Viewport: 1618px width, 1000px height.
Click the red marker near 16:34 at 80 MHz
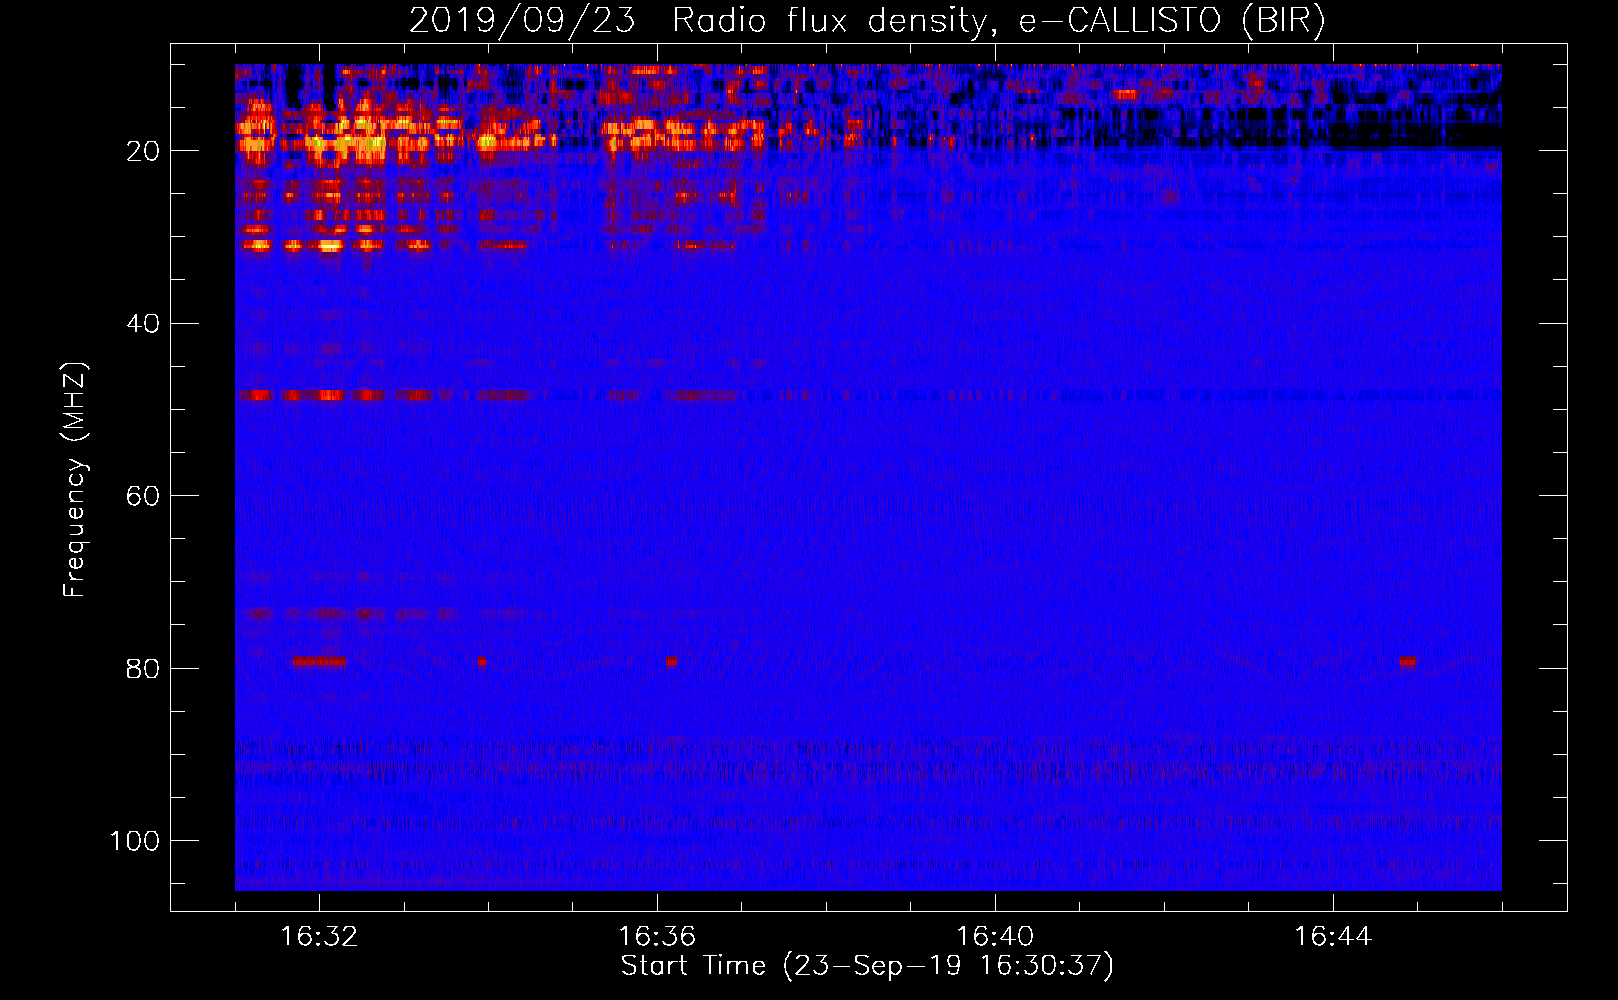pyautogui.click(x=481, y=661)
